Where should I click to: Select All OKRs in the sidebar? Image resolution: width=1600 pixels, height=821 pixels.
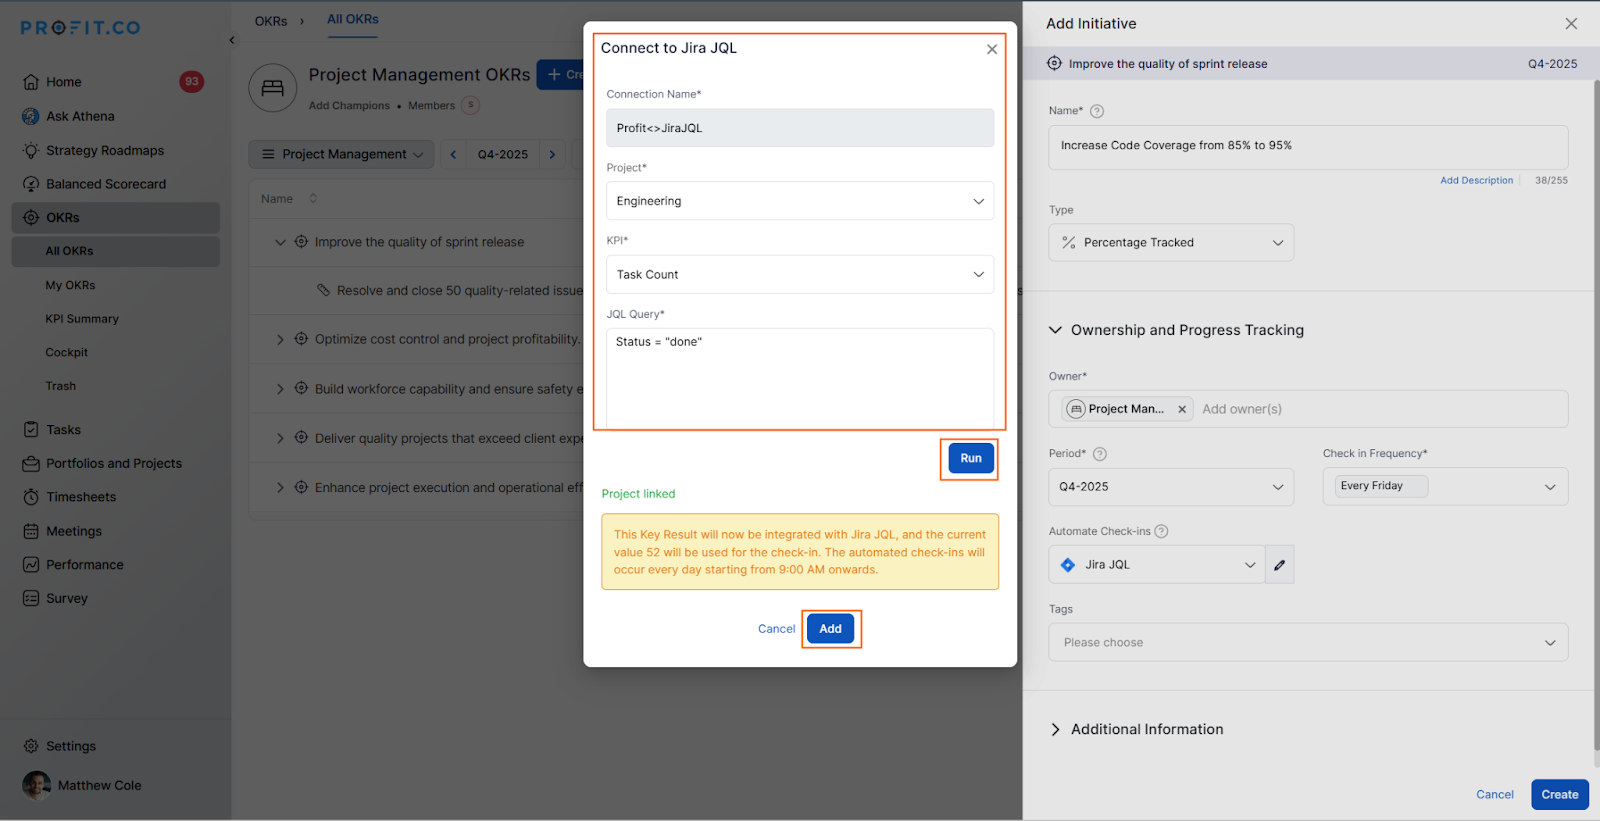pos(115,251)
